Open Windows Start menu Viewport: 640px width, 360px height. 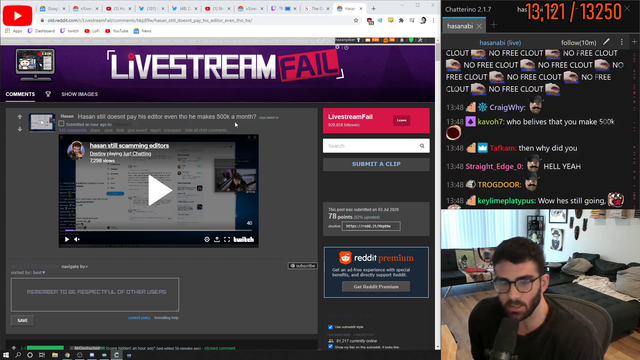point(6,355)
